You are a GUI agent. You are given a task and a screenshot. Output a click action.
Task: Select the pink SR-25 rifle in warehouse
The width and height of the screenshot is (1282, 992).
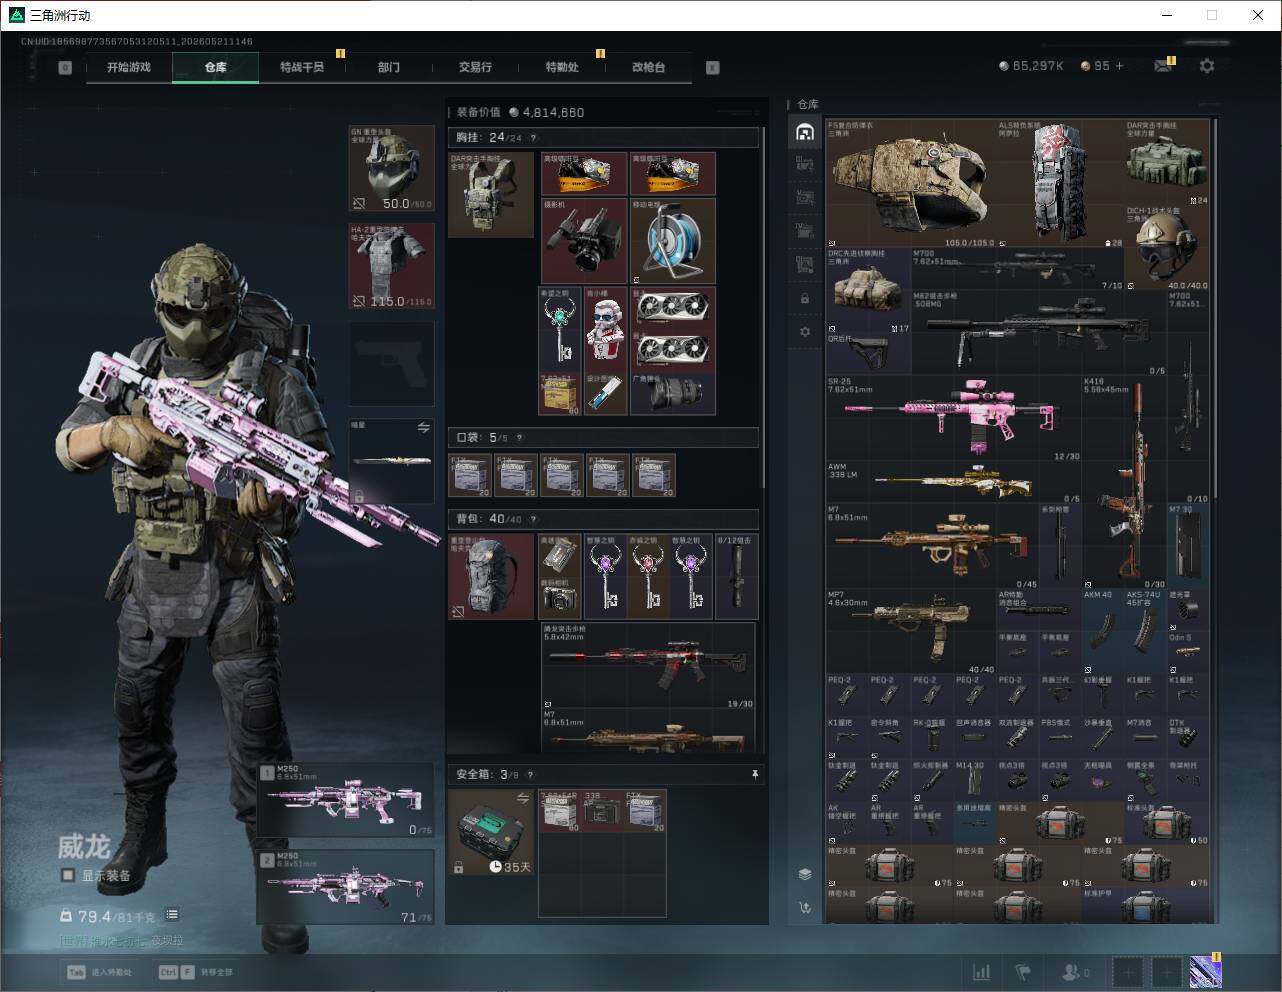[x=954, y=419]
